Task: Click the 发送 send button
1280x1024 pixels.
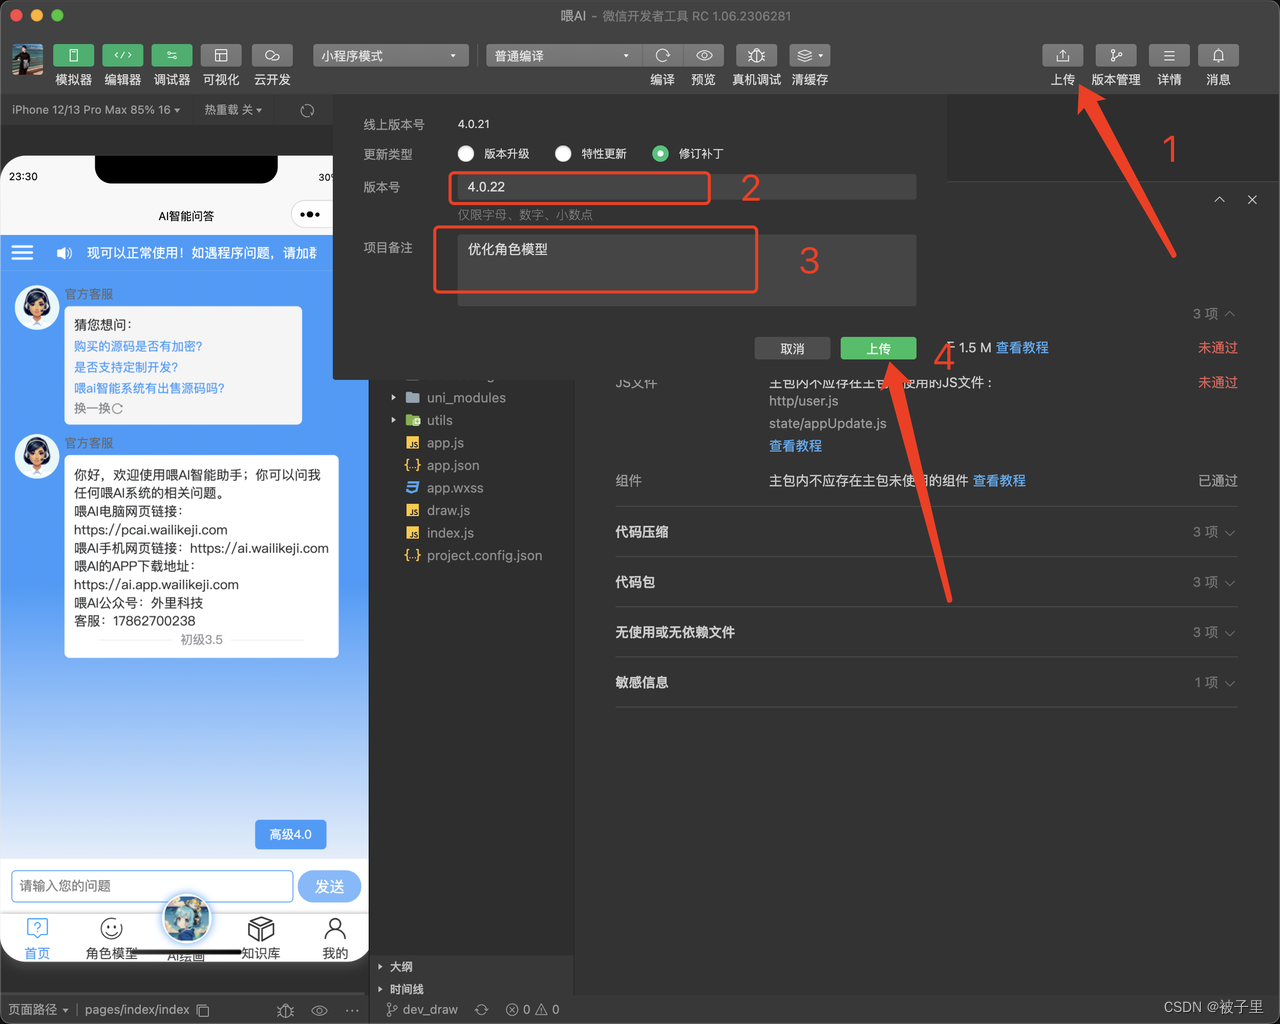Action: (x=329, y=886)
